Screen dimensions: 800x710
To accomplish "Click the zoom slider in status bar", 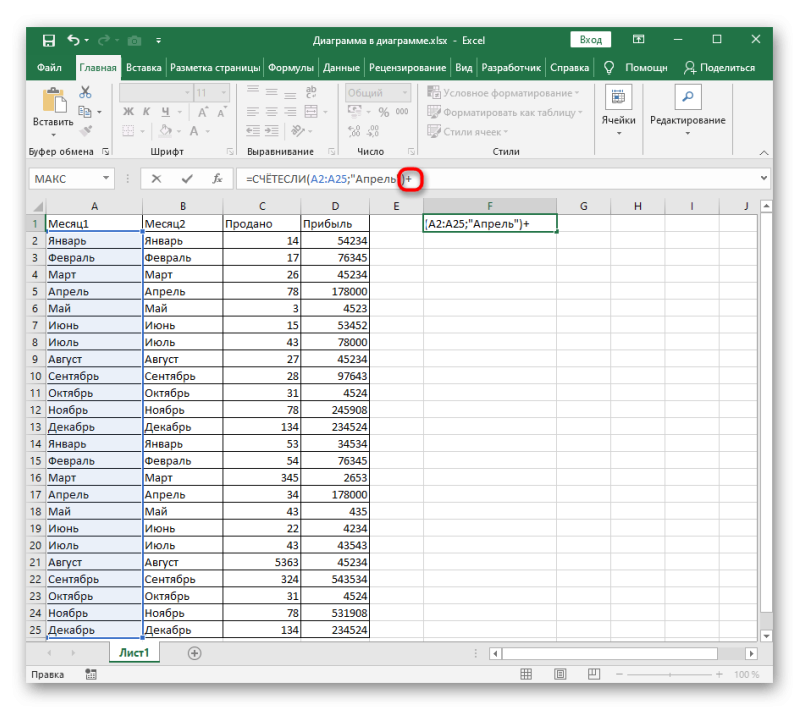I will coord(669,674).
